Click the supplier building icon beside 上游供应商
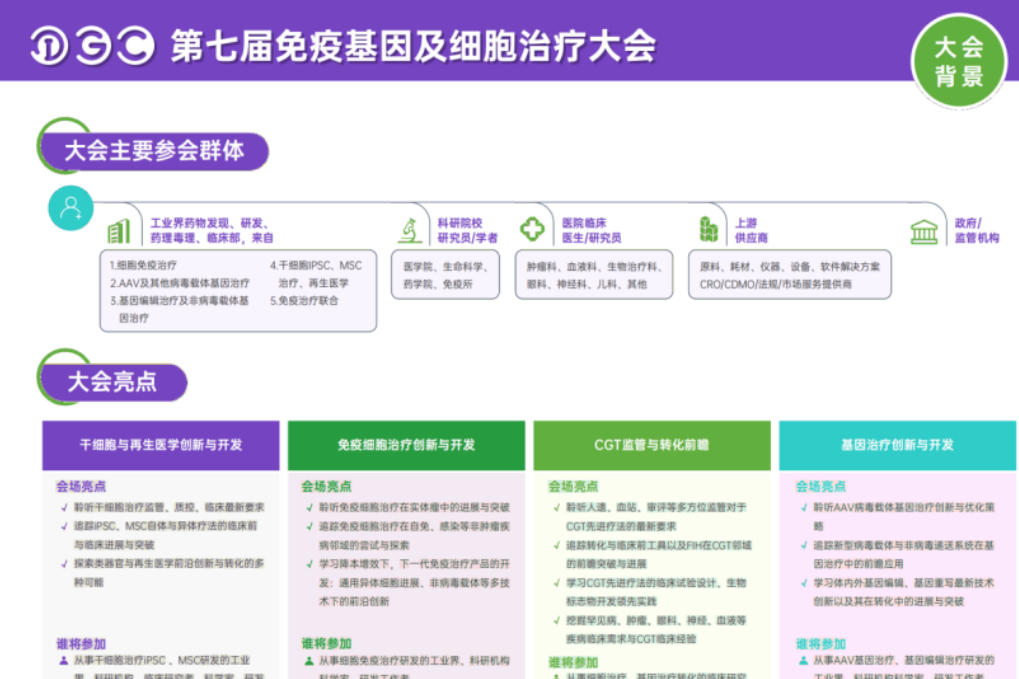Image resolution: width=1019 pixels, height=679 pixels. (x=710, y=228)
